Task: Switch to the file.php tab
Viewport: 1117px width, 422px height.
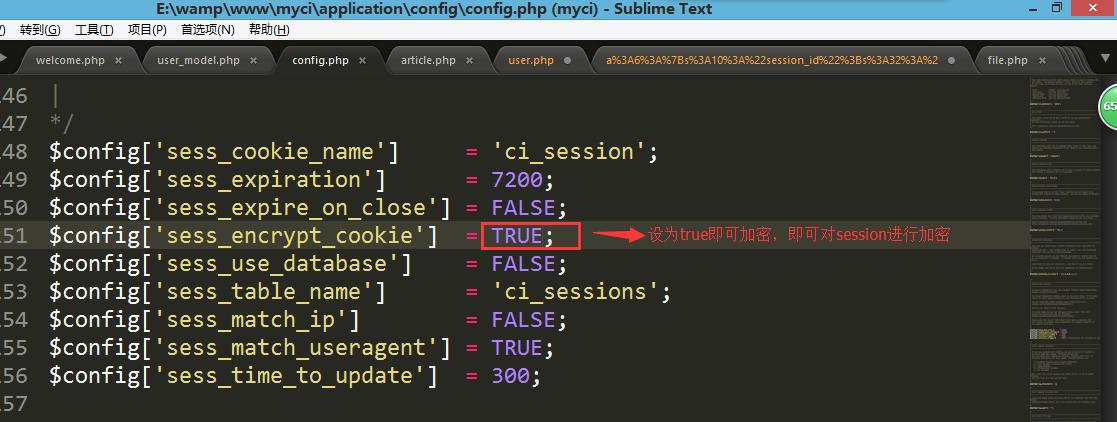Action: pos(1007,61)
